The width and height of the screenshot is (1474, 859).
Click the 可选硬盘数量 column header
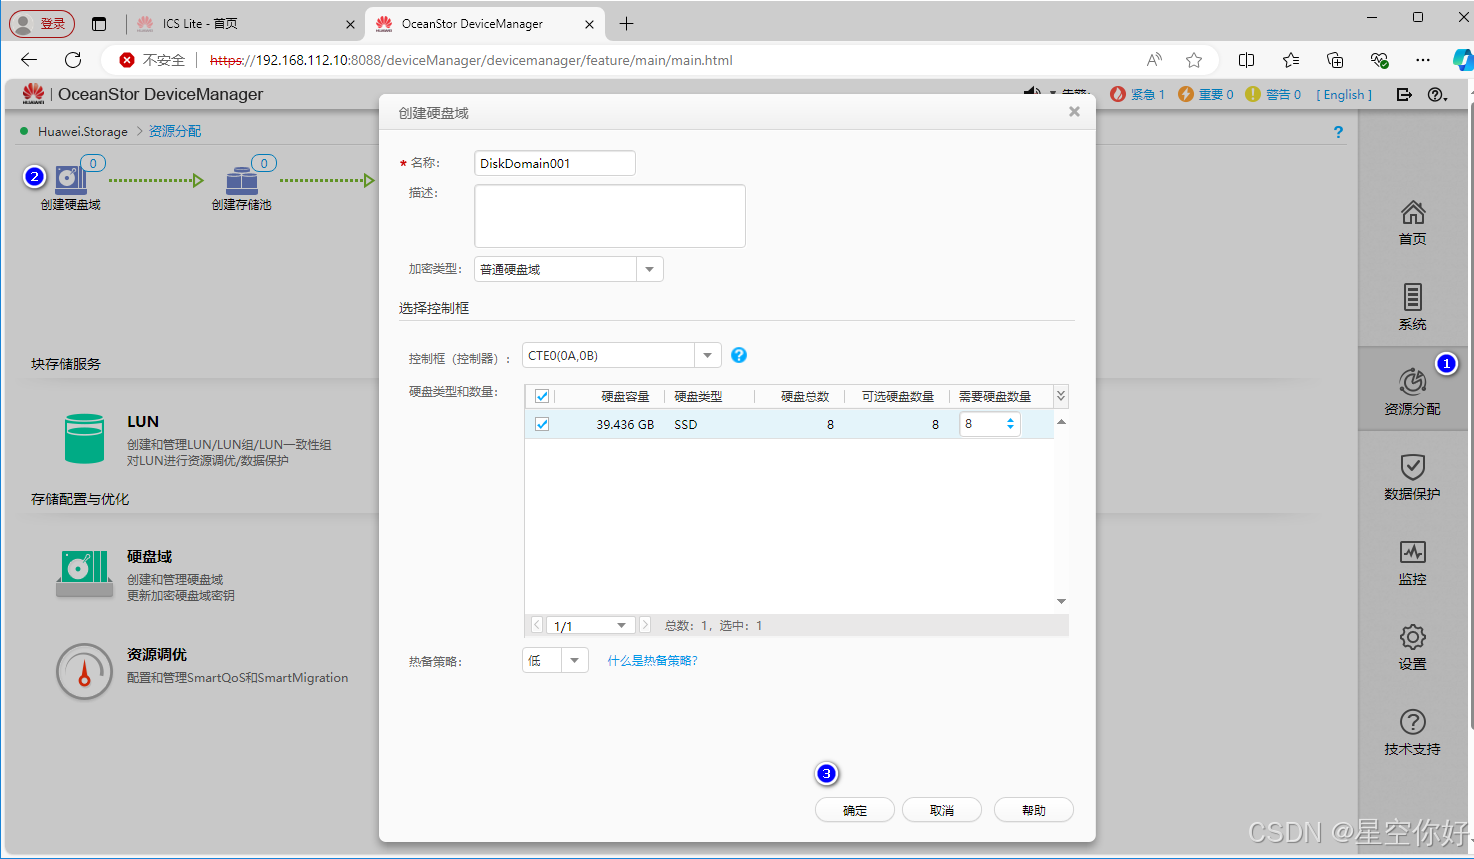898,397
